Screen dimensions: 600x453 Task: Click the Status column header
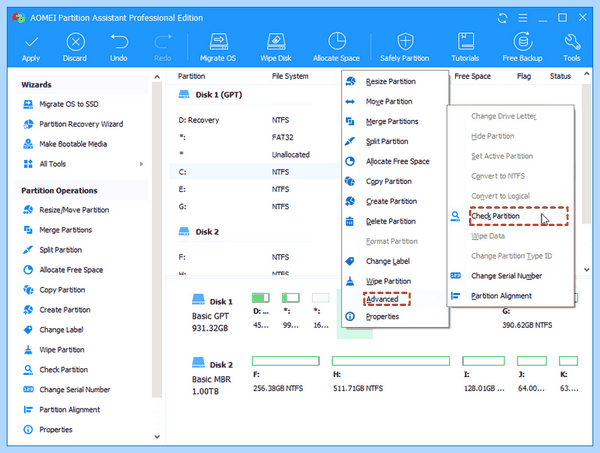click(x=560, y=76)
